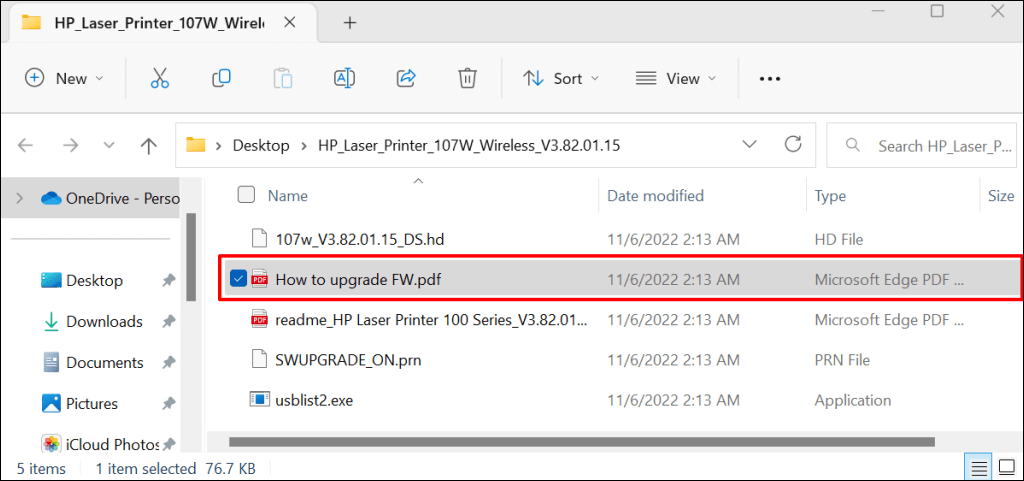Click the Search HP_Laser_P... field

(922, 146)
